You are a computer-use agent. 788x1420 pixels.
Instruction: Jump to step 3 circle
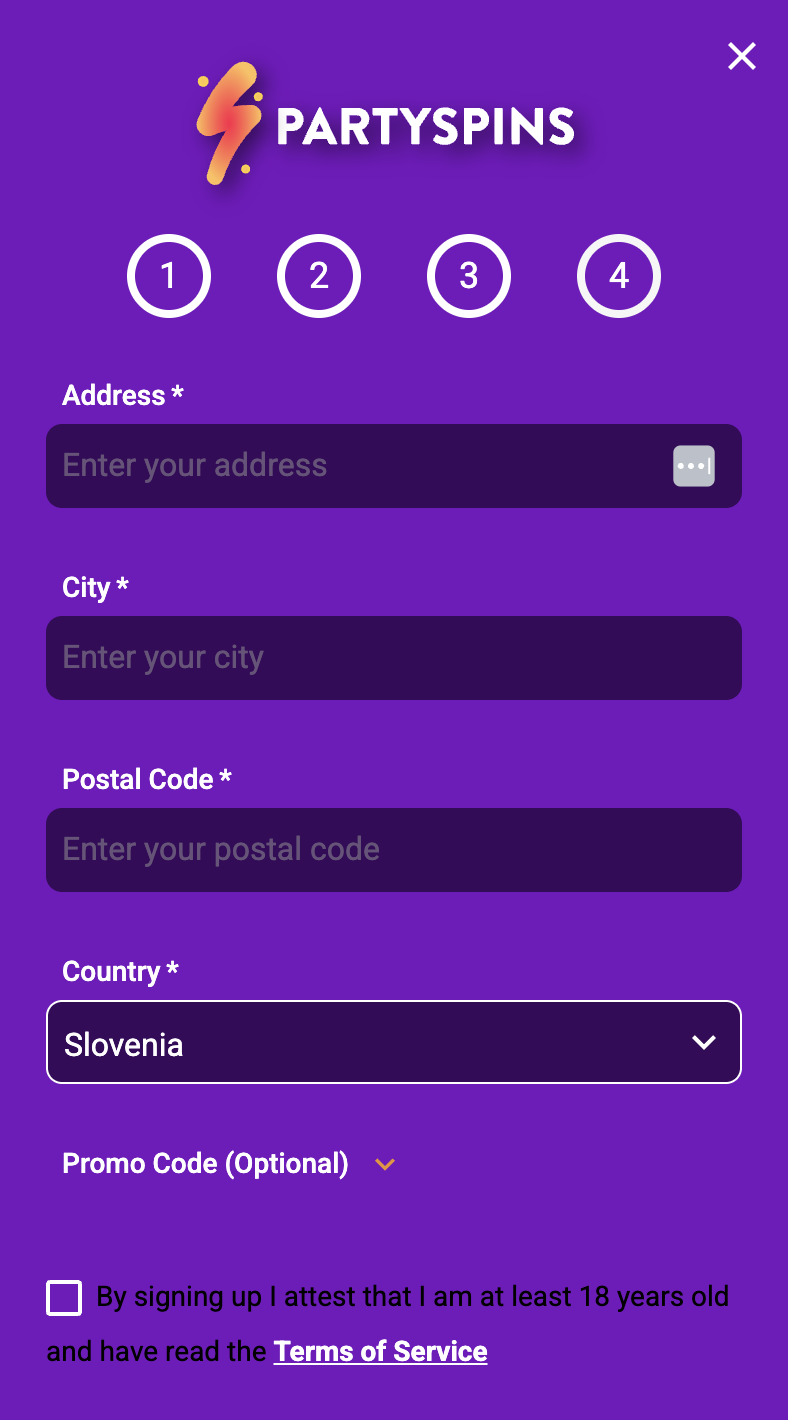(469, 276)
